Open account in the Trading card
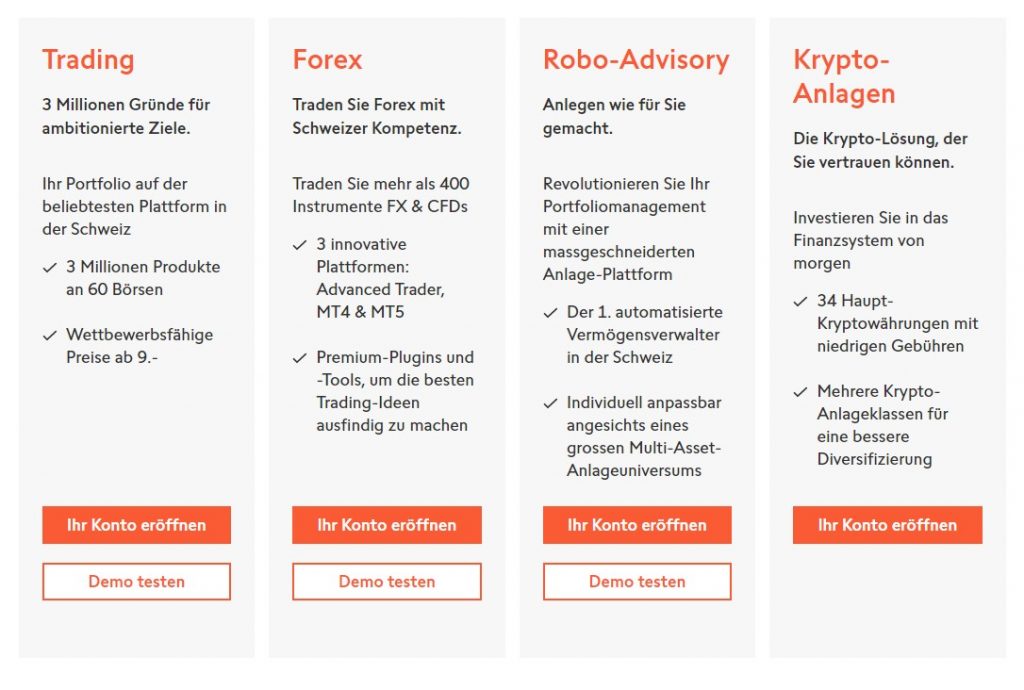 point(136,525)
